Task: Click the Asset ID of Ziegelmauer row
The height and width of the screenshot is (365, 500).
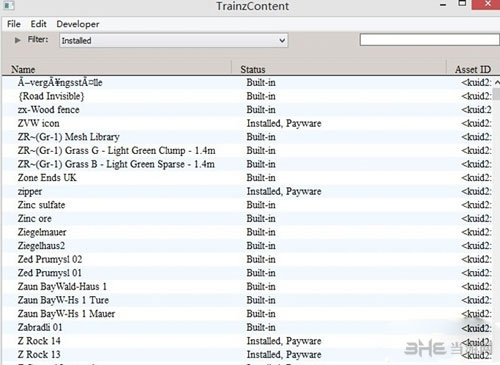Action: tap(476, 232)
